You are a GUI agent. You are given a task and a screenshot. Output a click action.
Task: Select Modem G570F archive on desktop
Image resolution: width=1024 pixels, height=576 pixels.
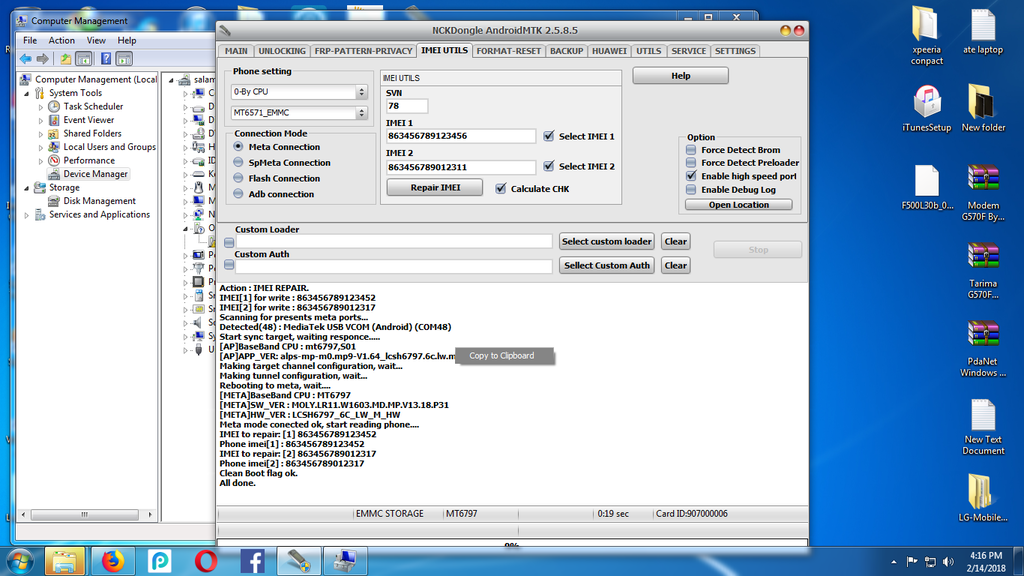coord(982,193)
